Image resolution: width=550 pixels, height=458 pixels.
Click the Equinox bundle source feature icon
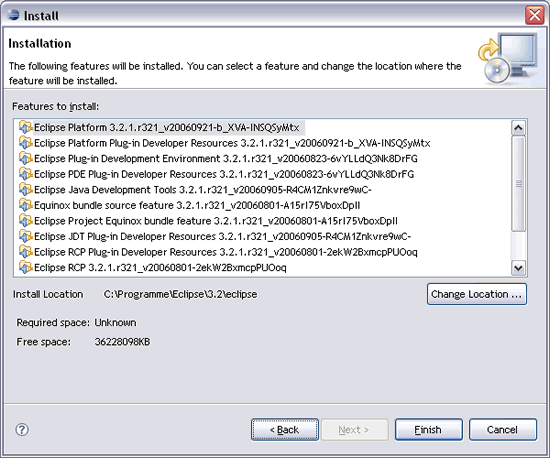tap(25, 205)
